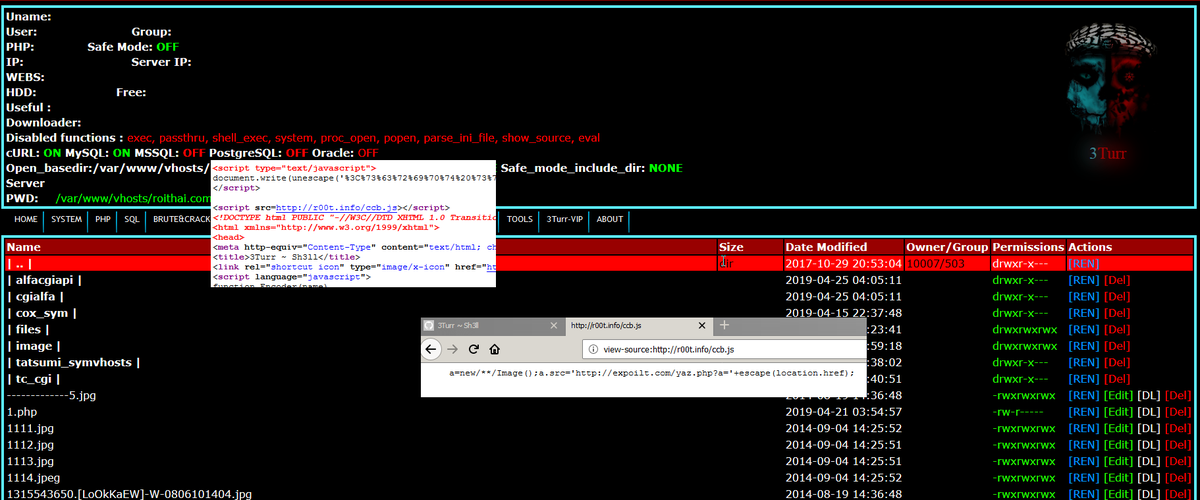1200x500 pixels.
Task: Click the Date Modified column header
Action: [x=826, y=247]
